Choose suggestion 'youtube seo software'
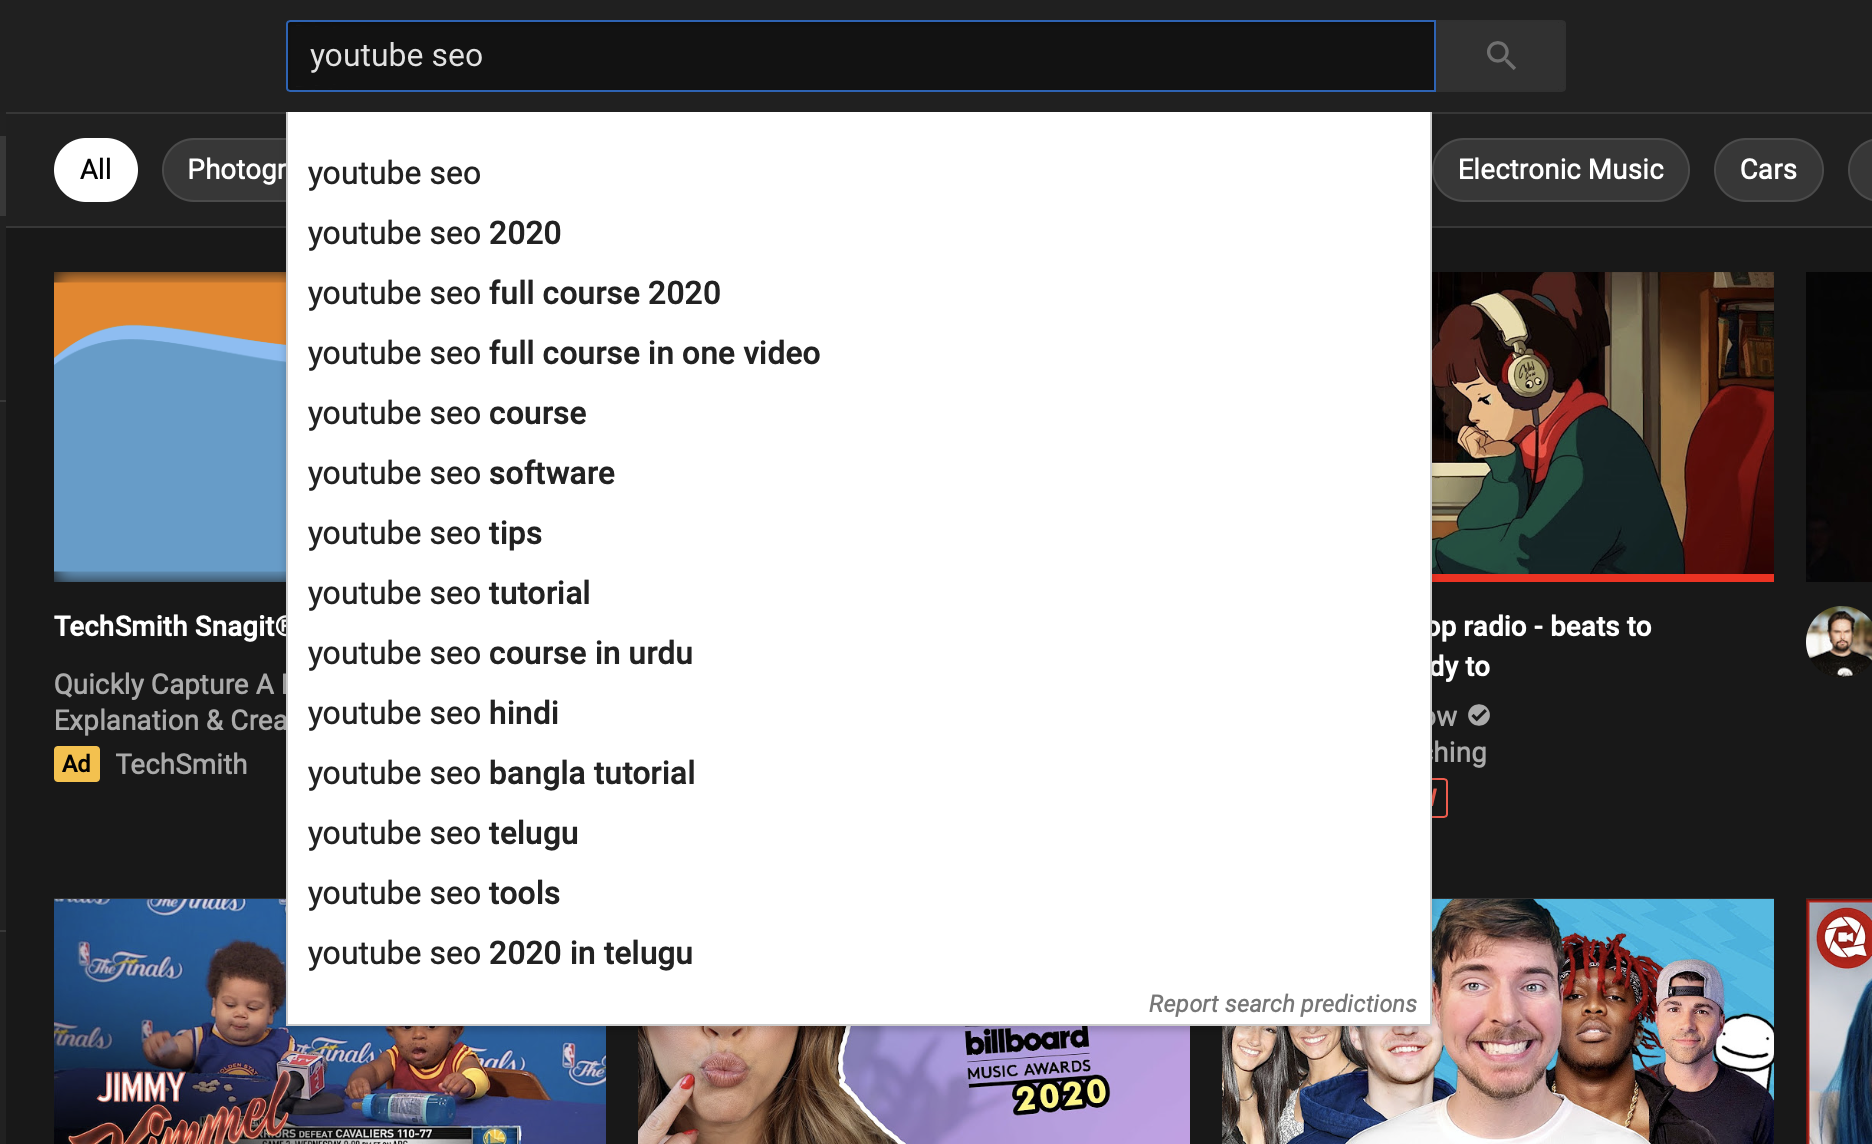Viewport: 1872px width, 1144px height. tap(859, 473)
